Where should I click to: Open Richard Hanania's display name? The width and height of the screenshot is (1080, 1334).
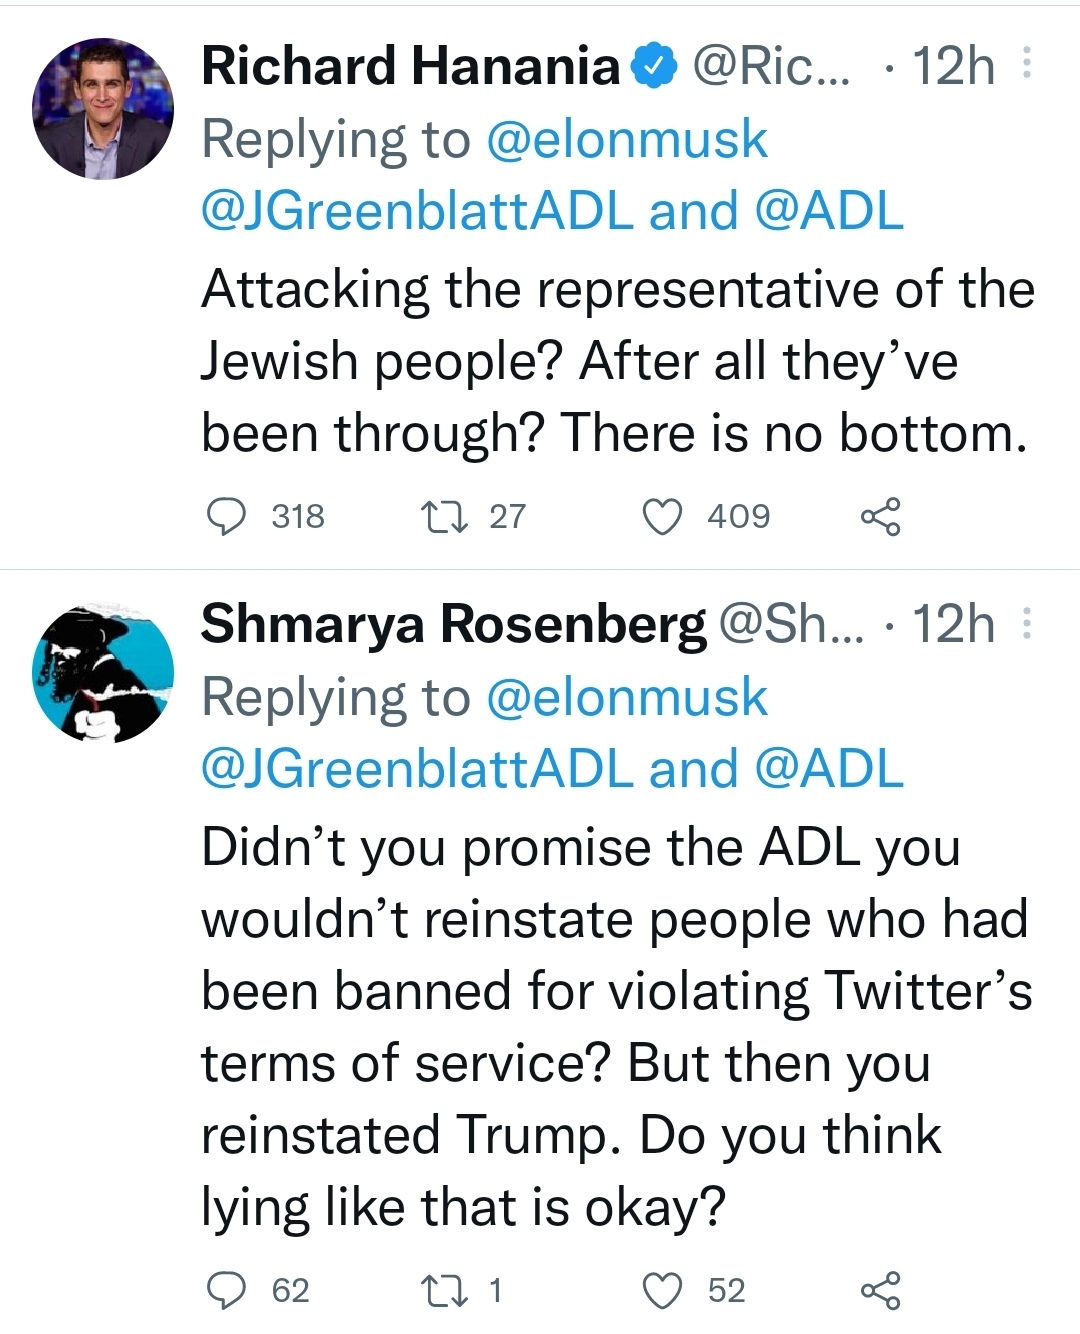click(x=410, y=66)
